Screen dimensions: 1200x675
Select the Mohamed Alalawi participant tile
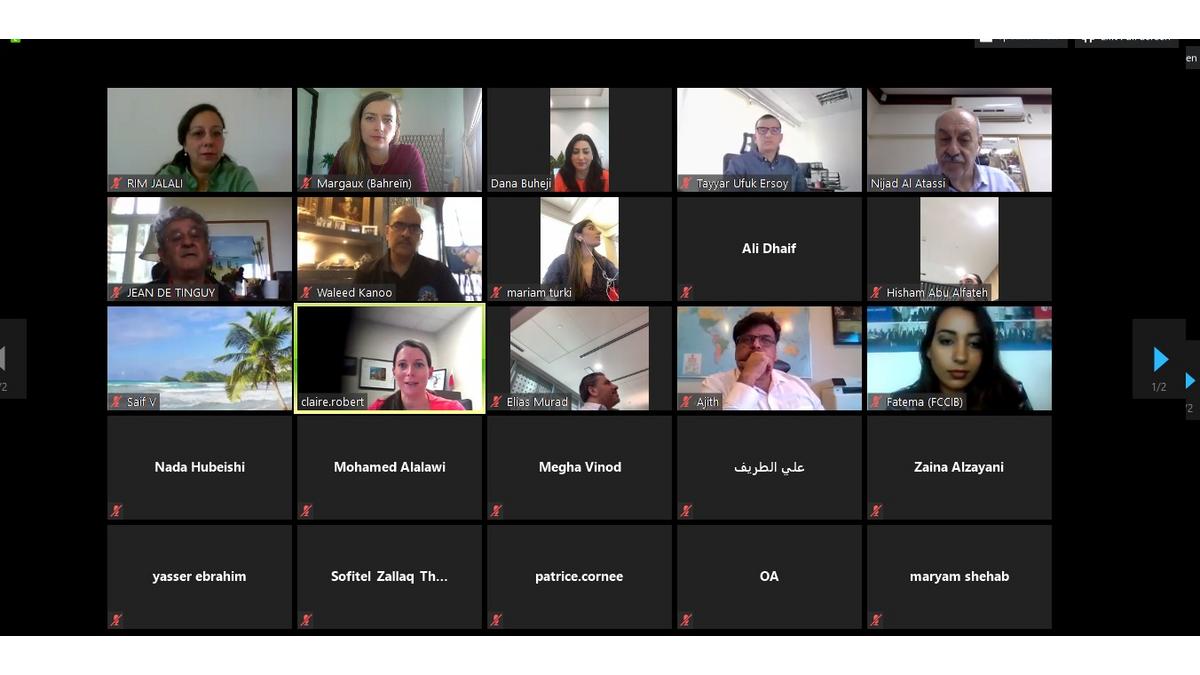390,468
